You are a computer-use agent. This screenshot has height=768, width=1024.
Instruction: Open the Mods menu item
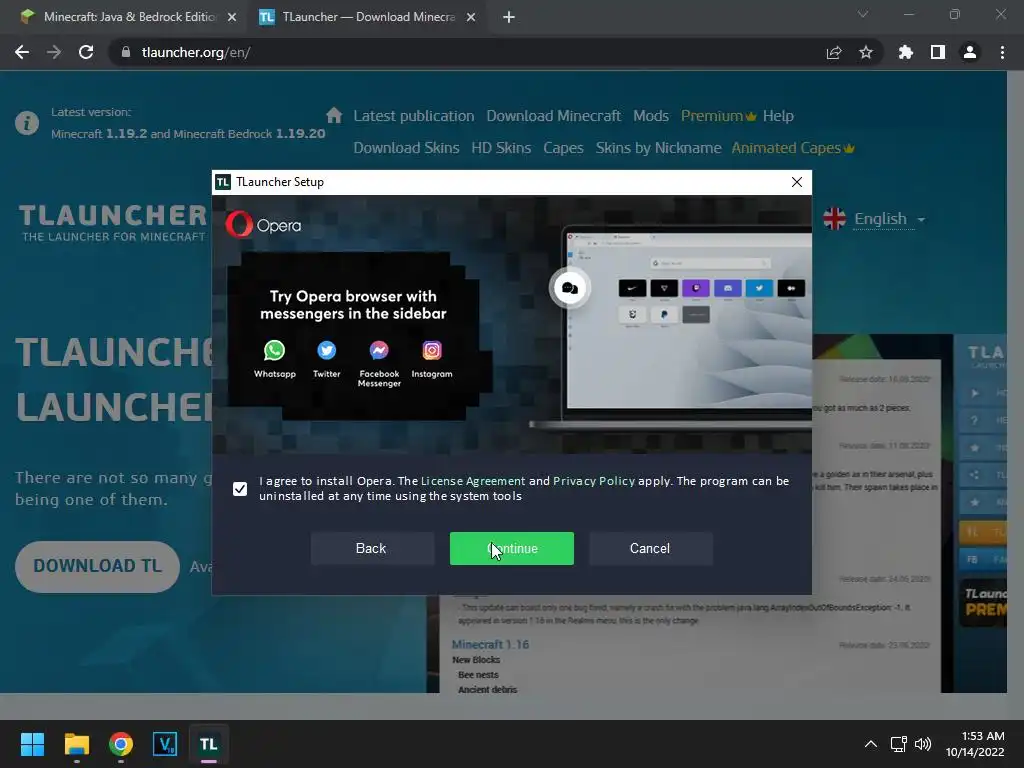pos(650,116)
